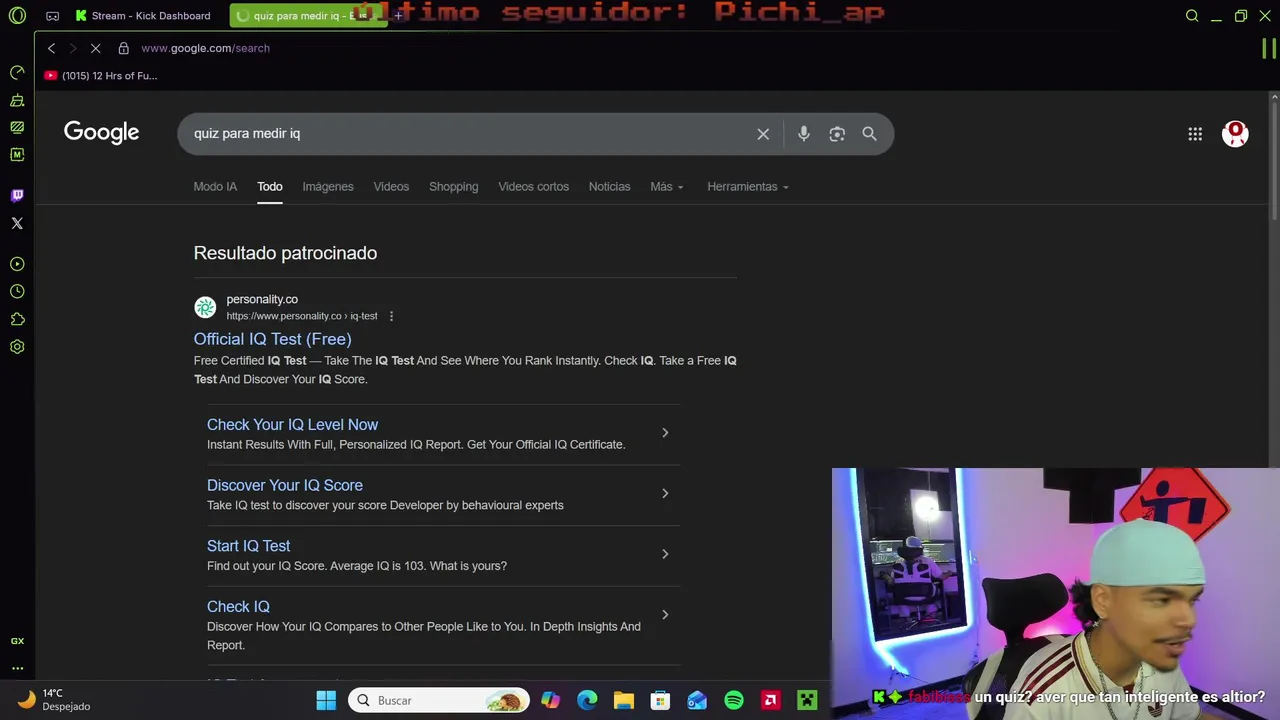The height and width of the screenshot is (720, 1280).
Task: Click the address bar URL
Action: 205,48
